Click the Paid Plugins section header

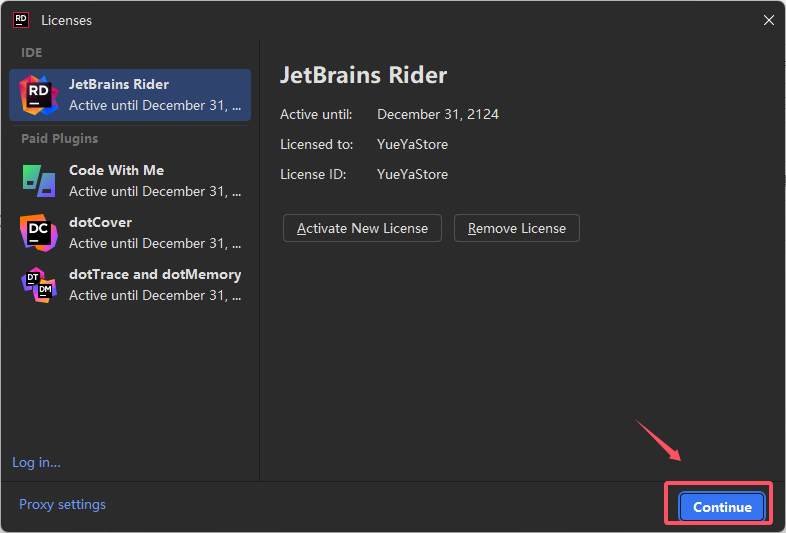point(60,139)
